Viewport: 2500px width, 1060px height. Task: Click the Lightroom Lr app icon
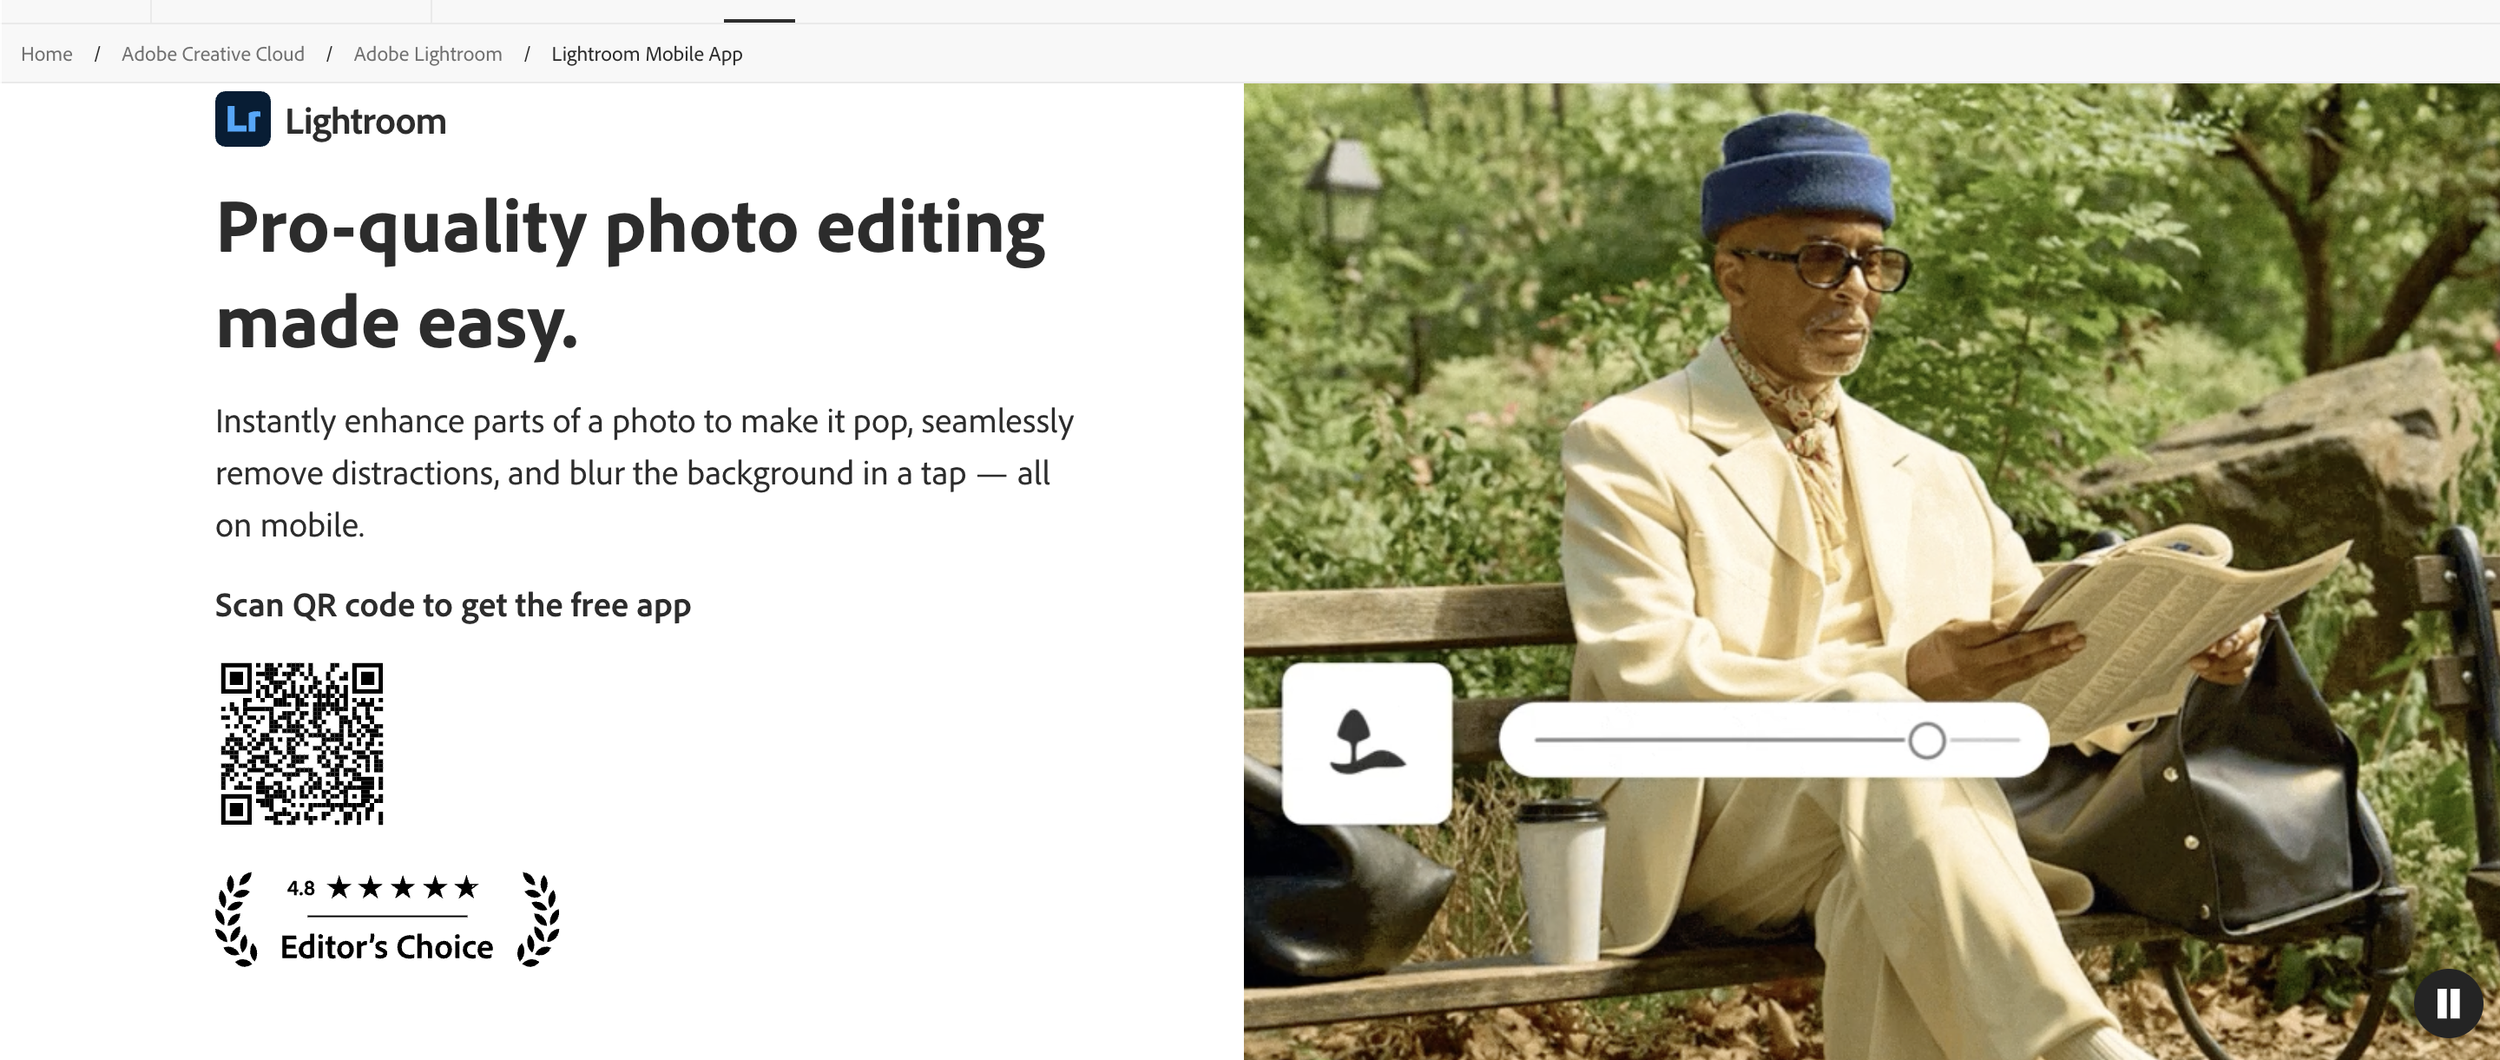click(243, 119)
